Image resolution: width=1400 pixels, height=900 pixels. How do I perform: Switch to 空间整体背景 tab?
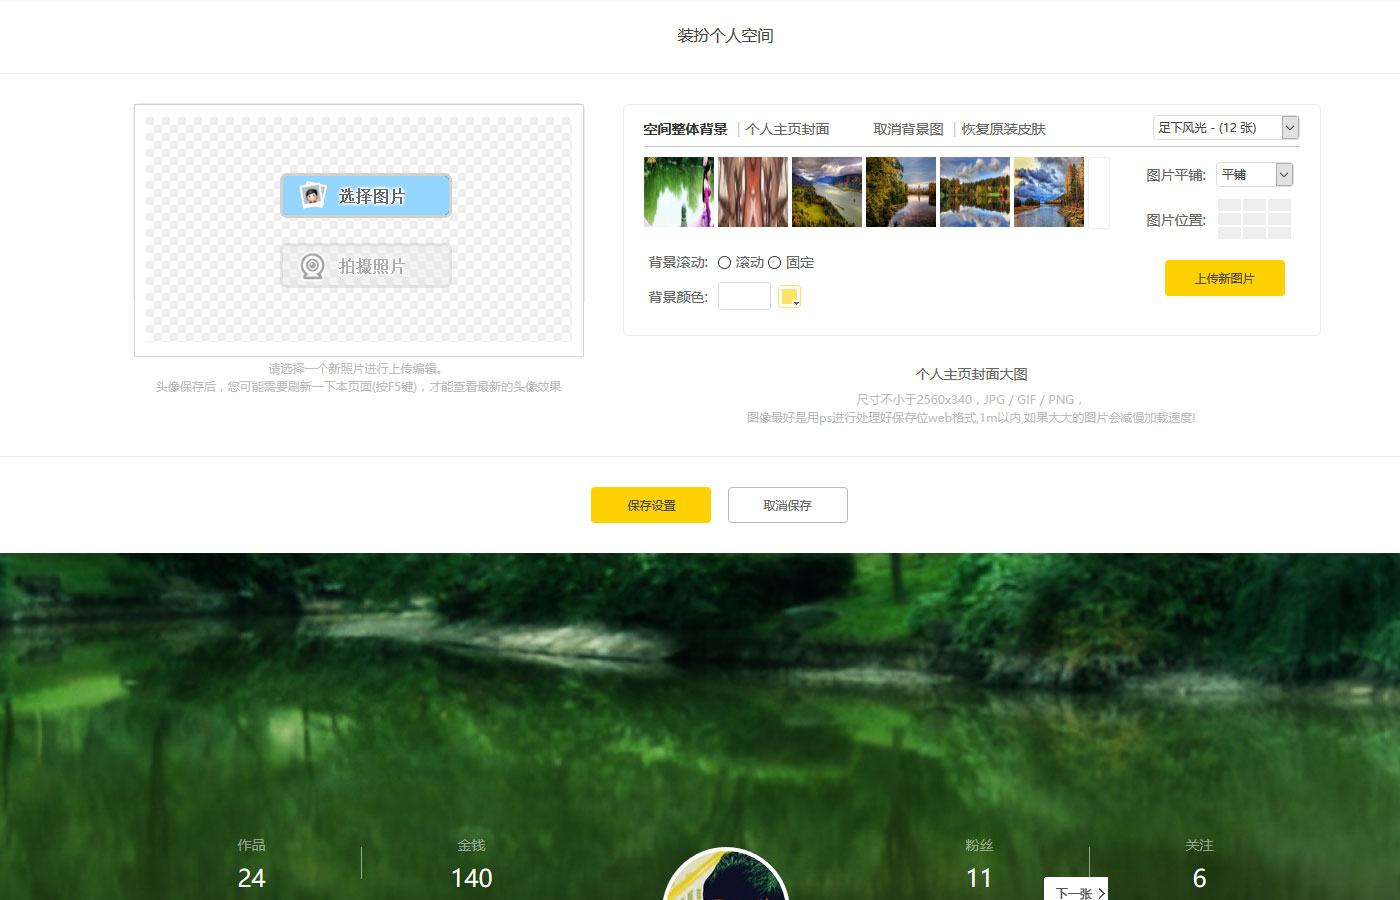pos(685,129)
